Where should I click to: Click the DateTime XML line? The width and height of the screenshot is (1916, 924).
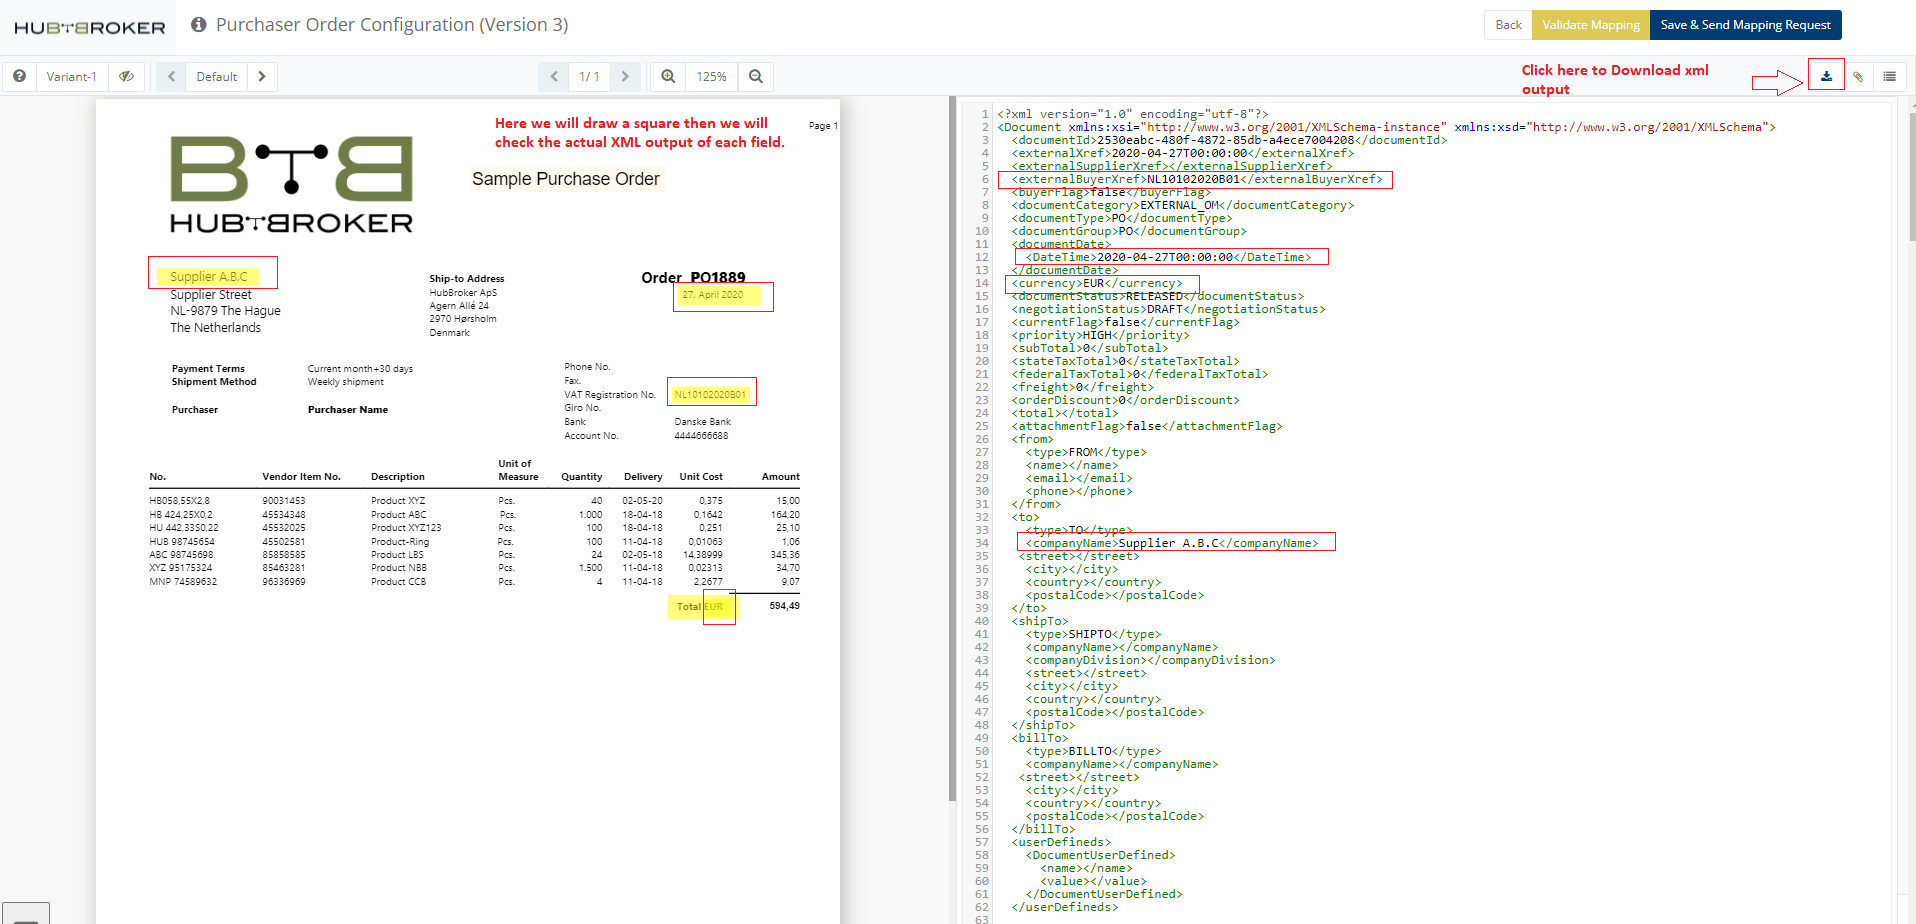pos(1168,257)
